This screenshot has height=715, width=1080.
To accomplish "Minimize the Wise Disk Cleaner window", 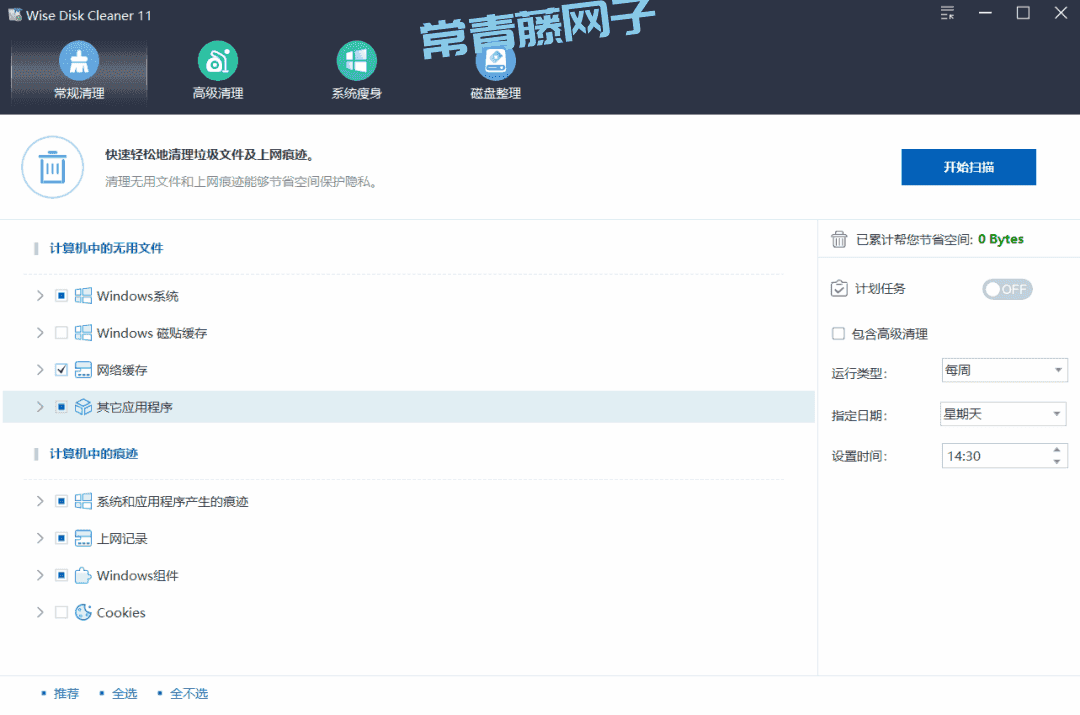I will point(986,13).
